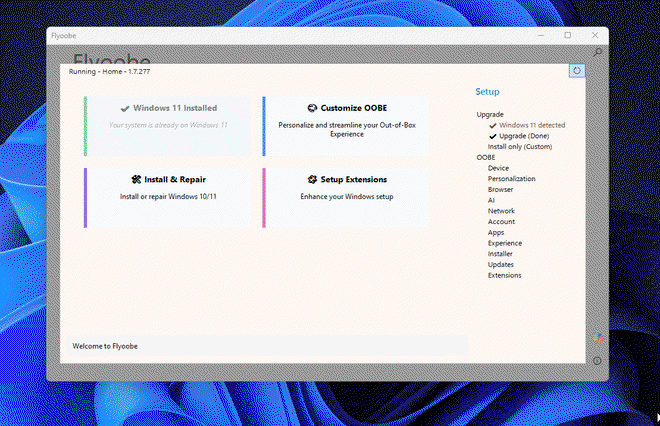Click the Install & Repair tools icon
Viewport: 660px width, 426px height.
coord(136,179)
